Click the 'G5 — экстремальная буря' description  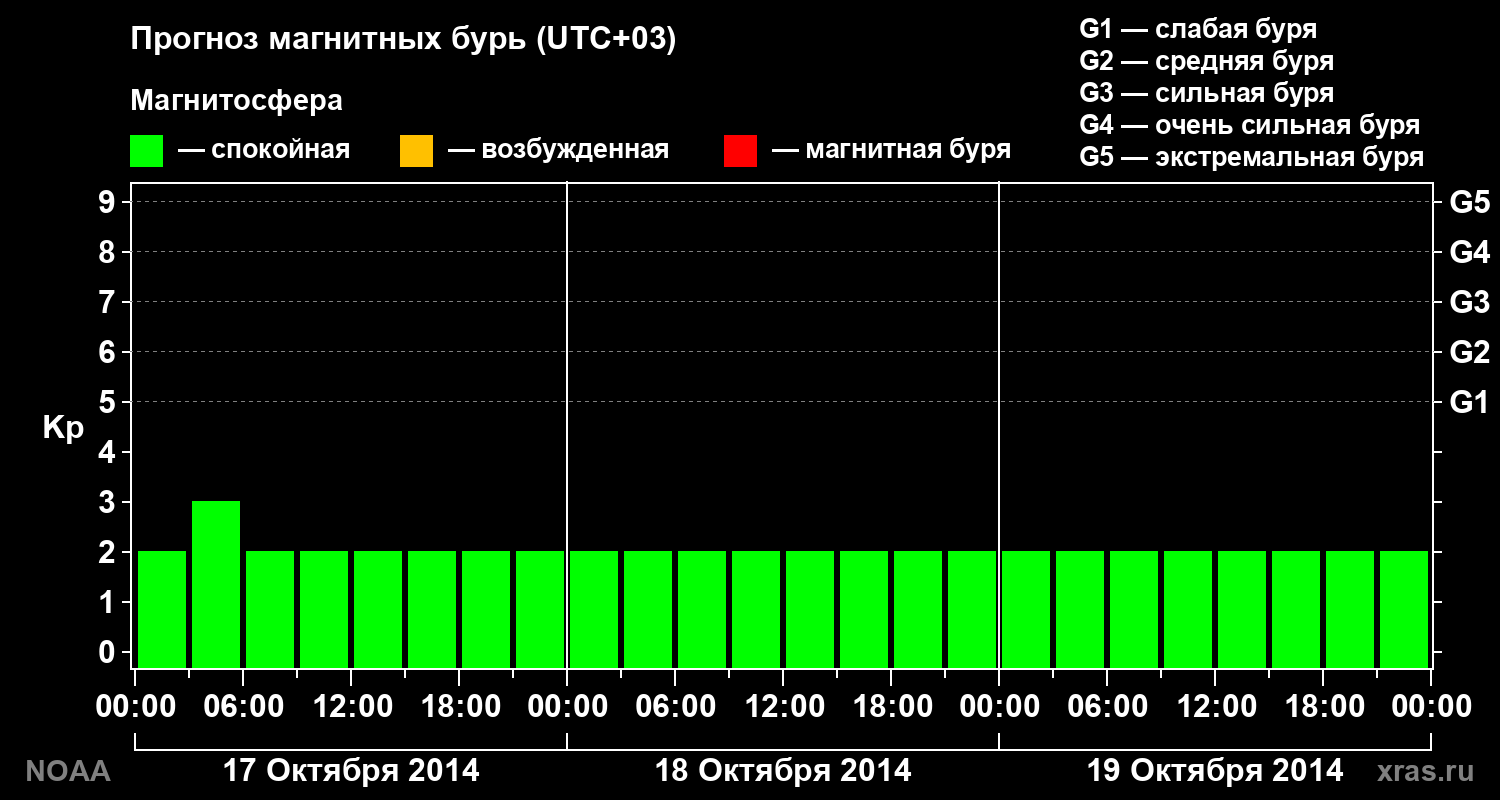pyautogui.click(x=1252, y=157)
